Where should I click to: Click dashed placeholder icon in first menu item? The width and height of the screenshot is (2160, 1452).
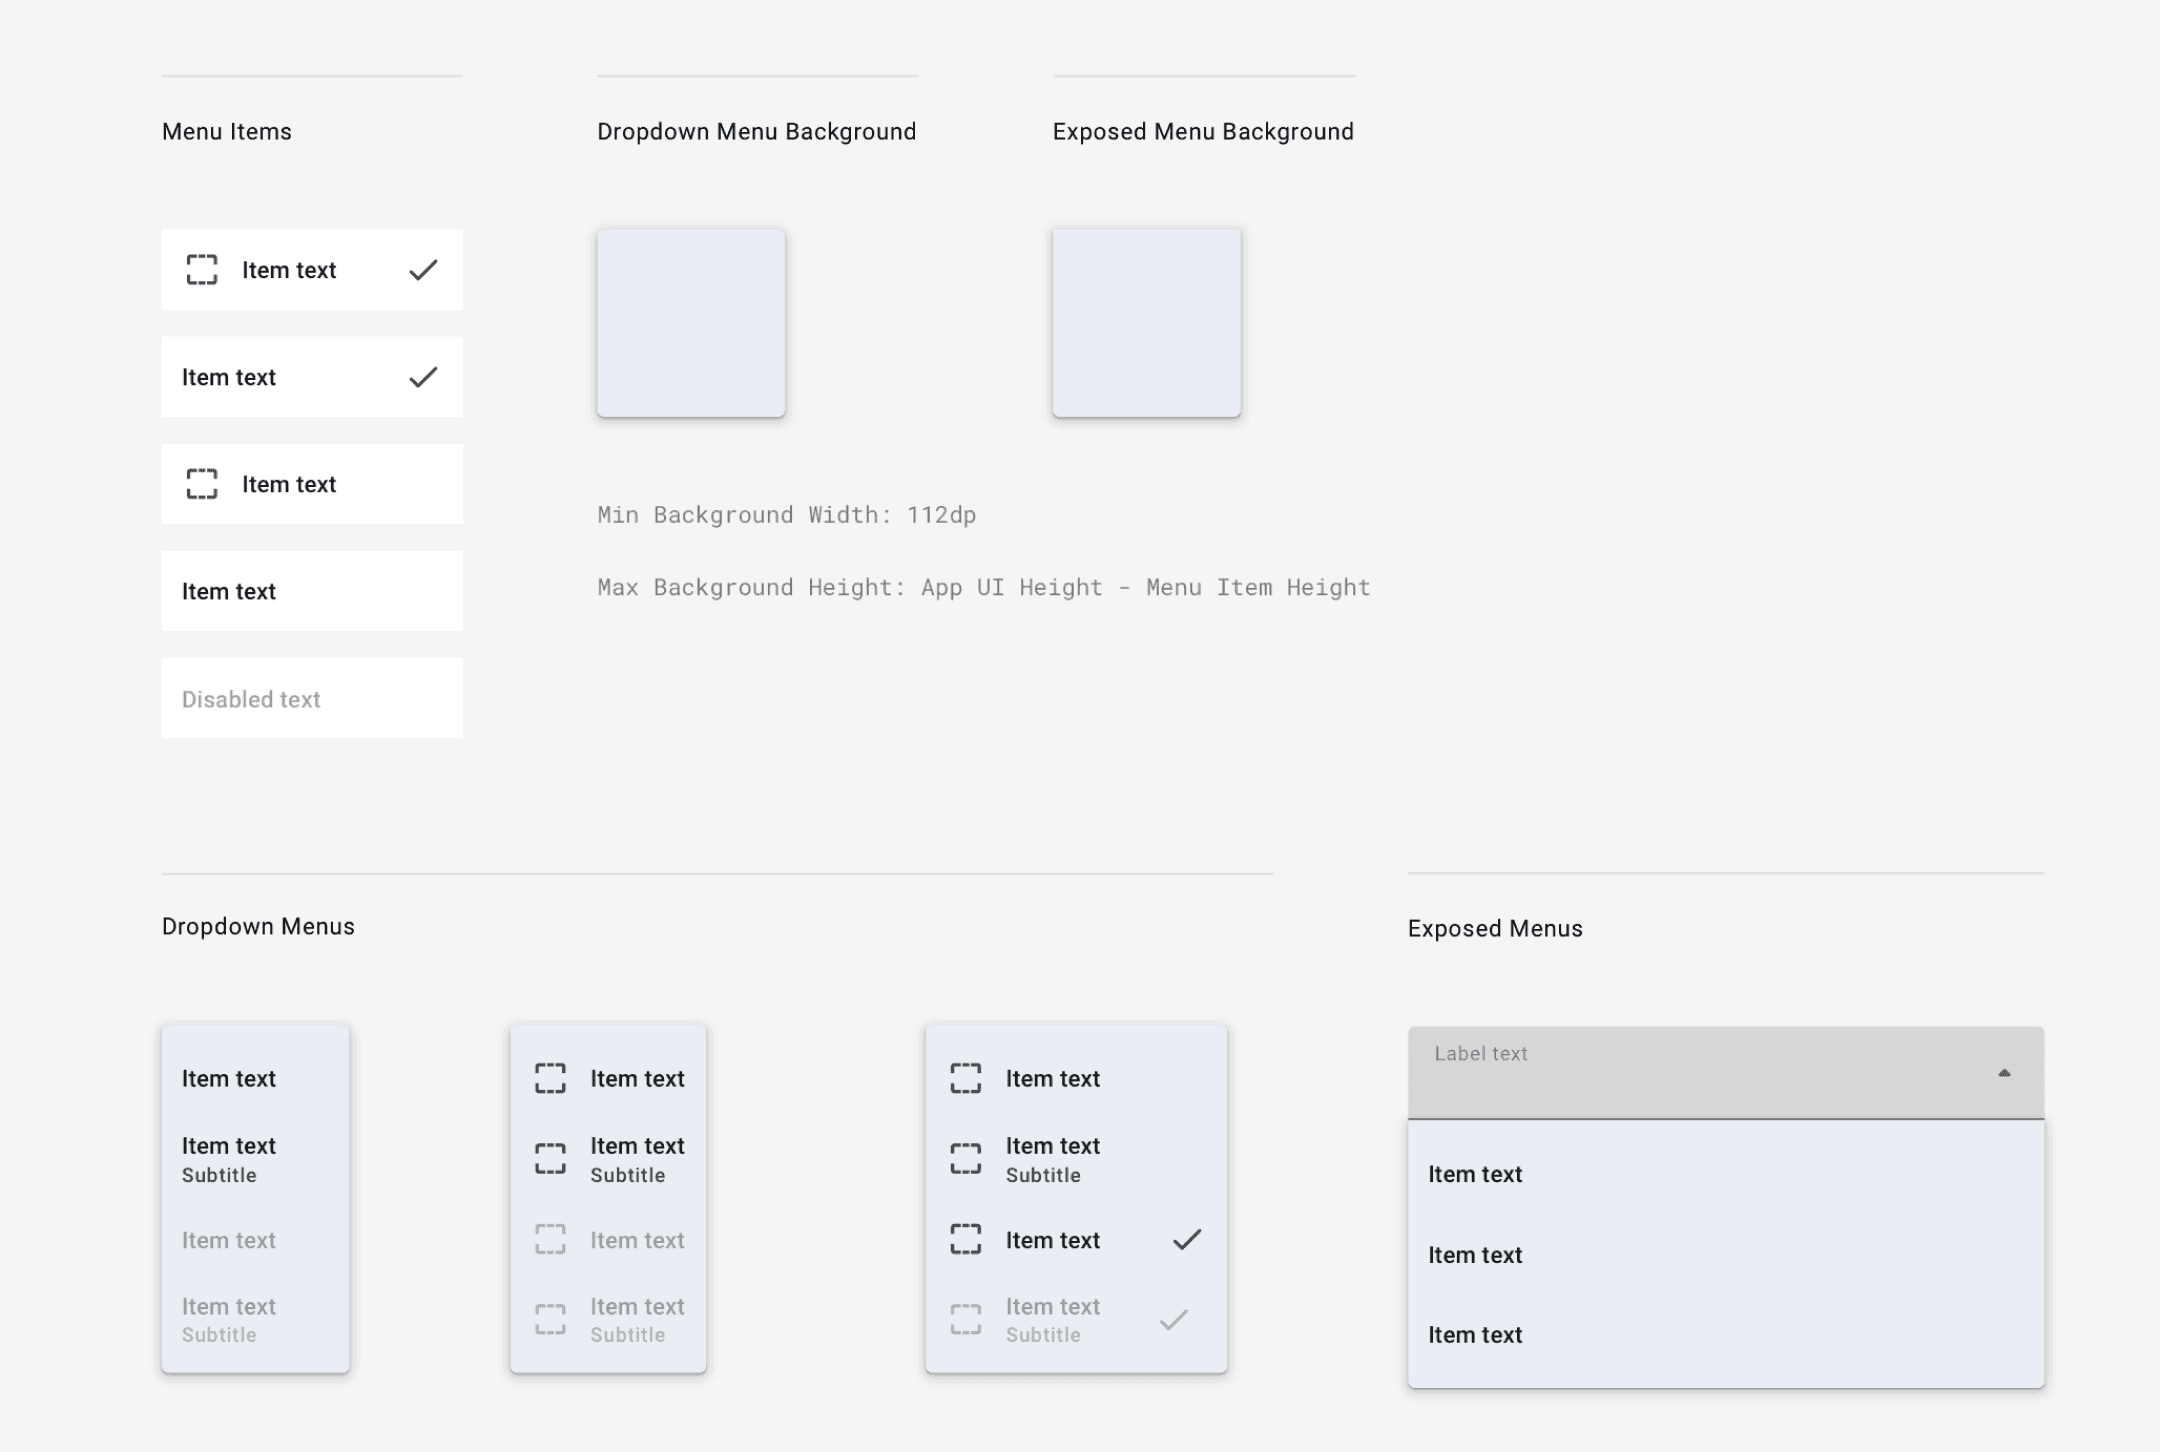pos(202,270)
